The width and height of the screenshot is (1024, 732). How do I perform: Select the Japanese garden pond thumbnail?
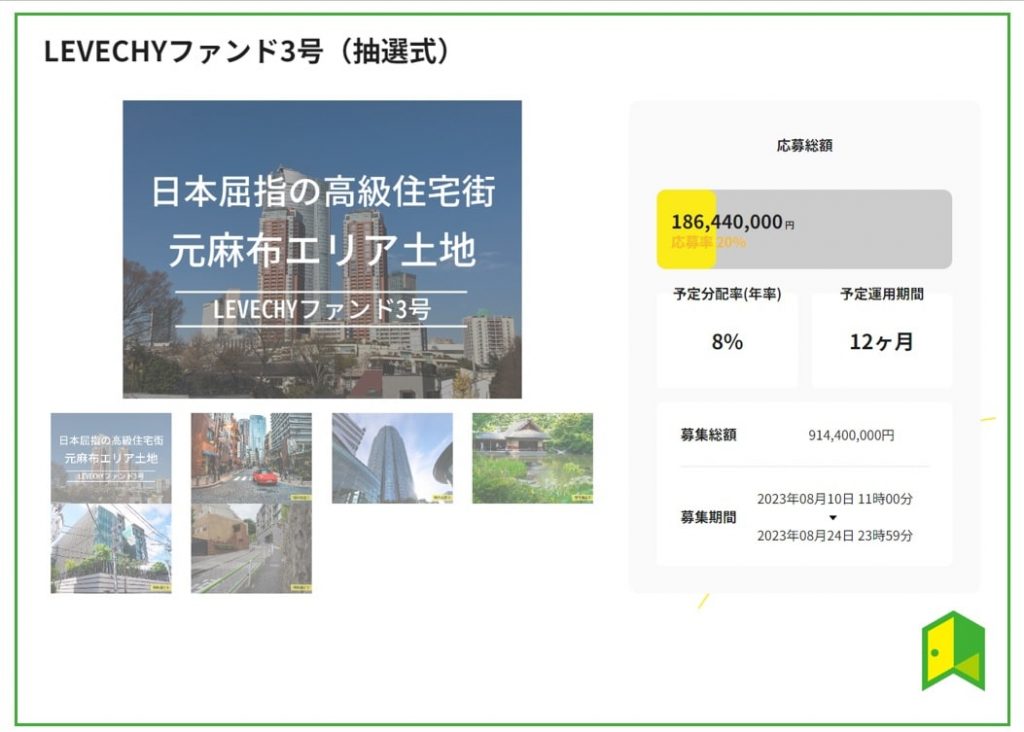pyautogui.click(x=532, y=458)
